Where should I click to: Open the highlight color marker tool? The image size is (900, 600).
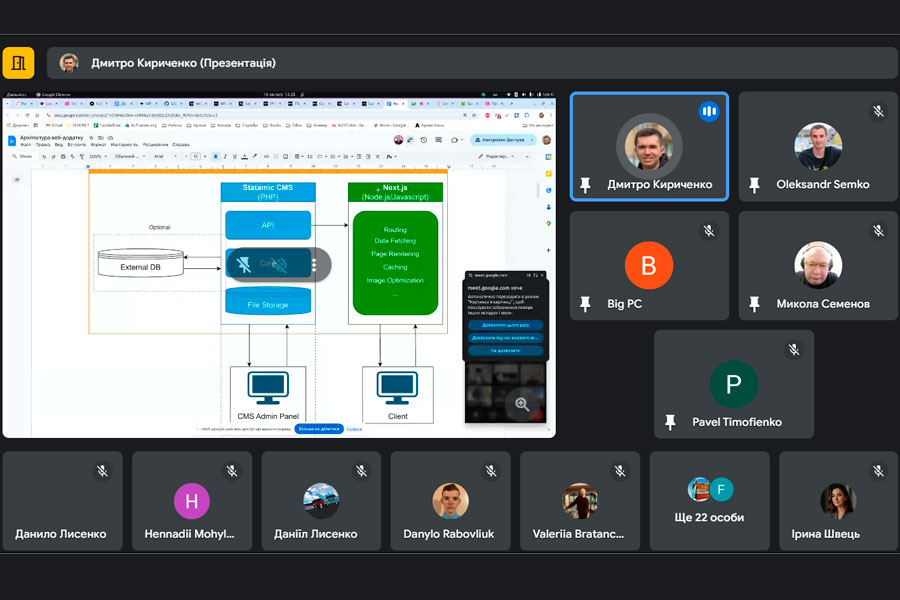(255, 156)
